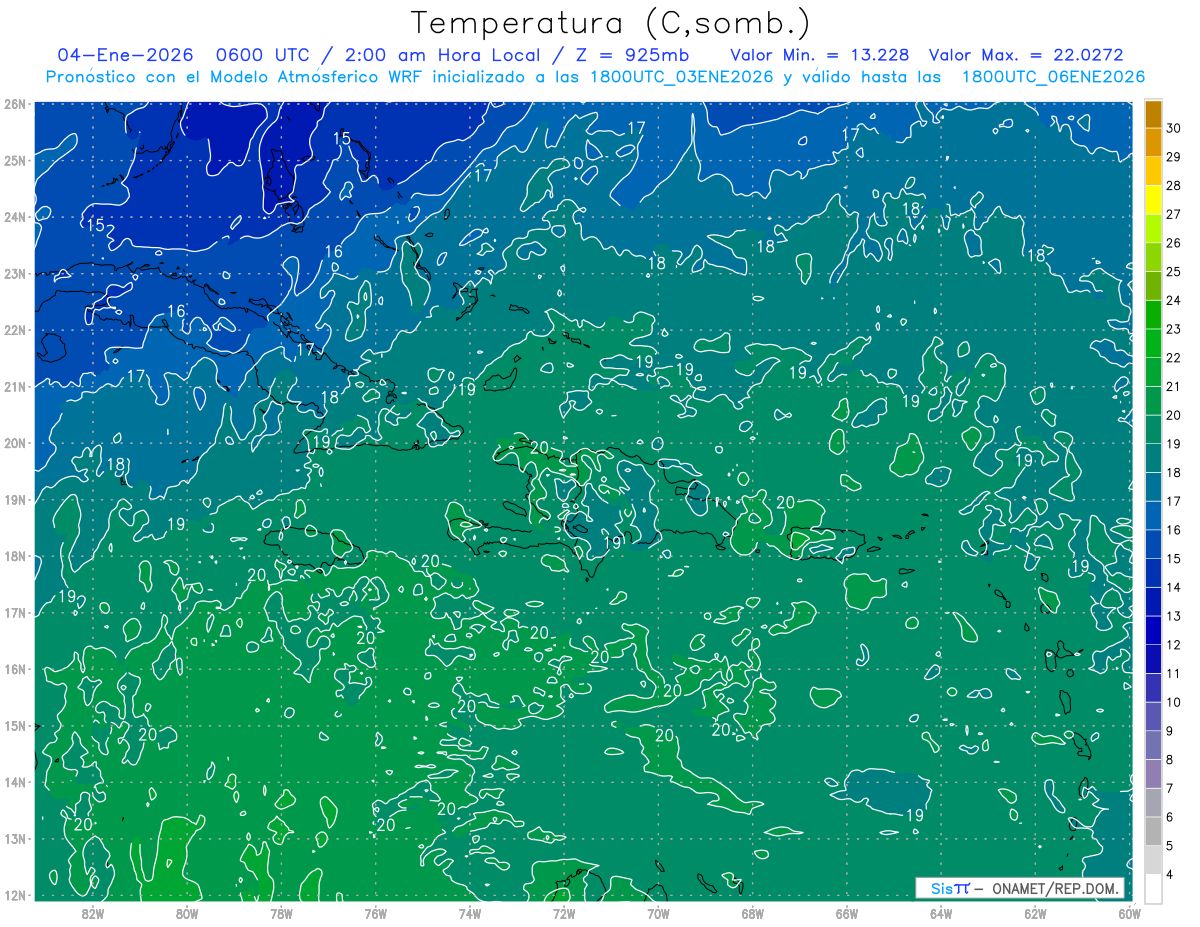Click the "13N" latitude label
The image size is (1200, 927).
click(x=14, y=838)
